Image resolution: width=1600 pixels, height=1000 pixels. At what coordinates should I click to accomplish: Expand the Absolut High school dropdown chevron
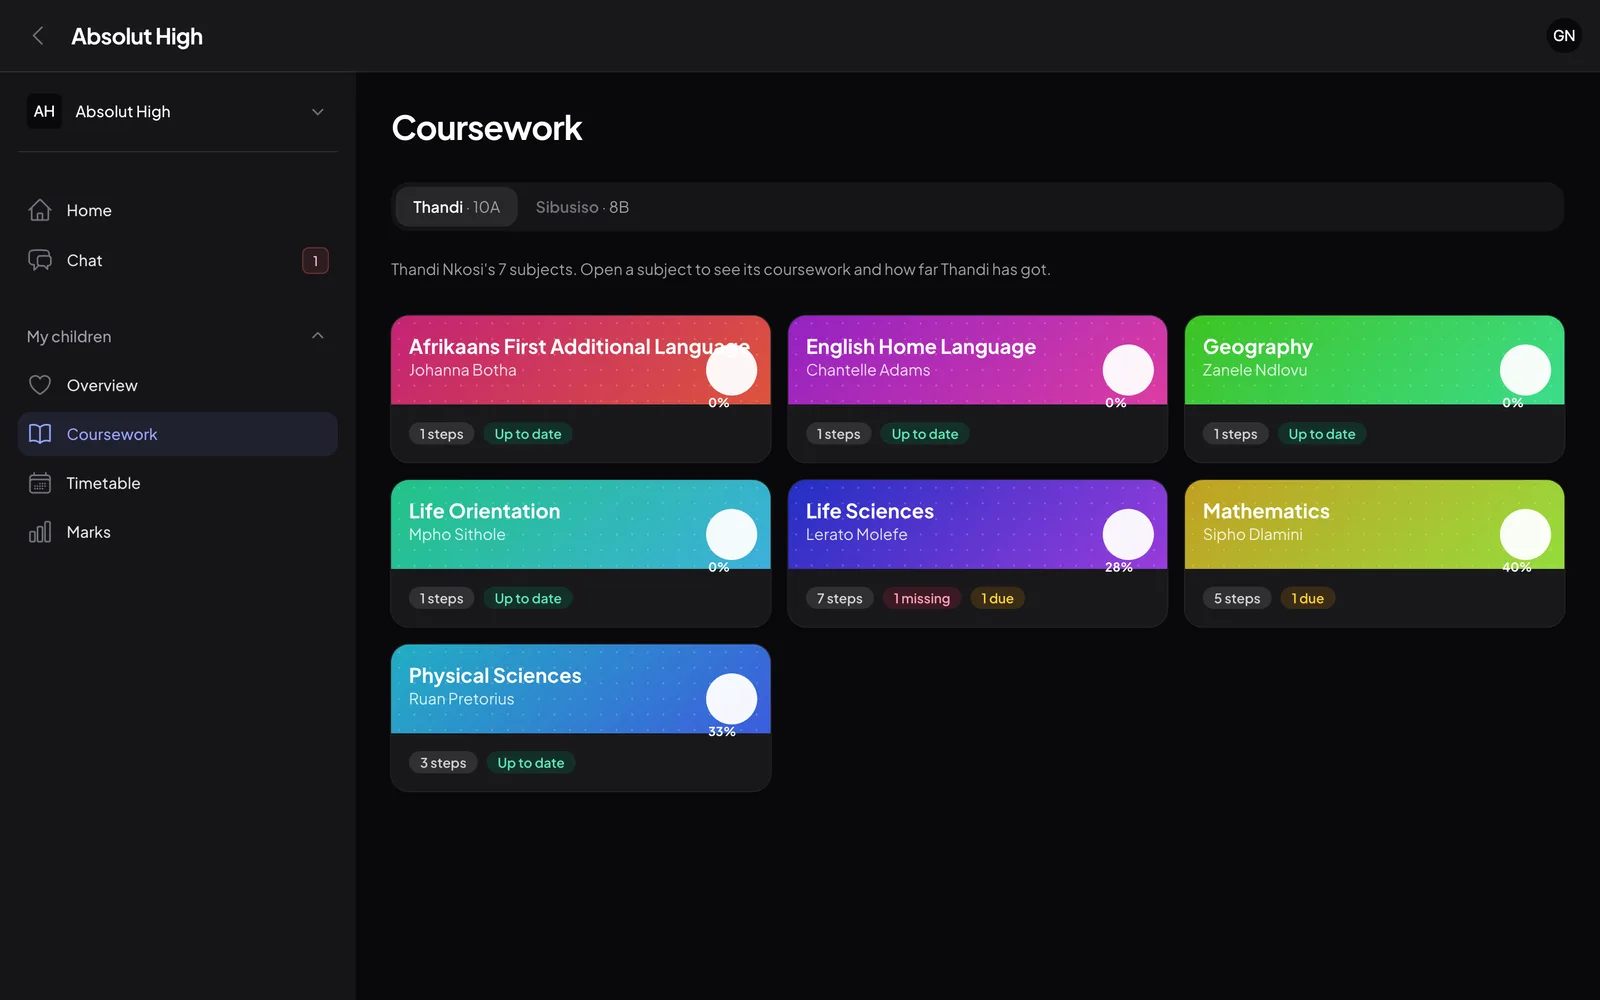(318, 112)
